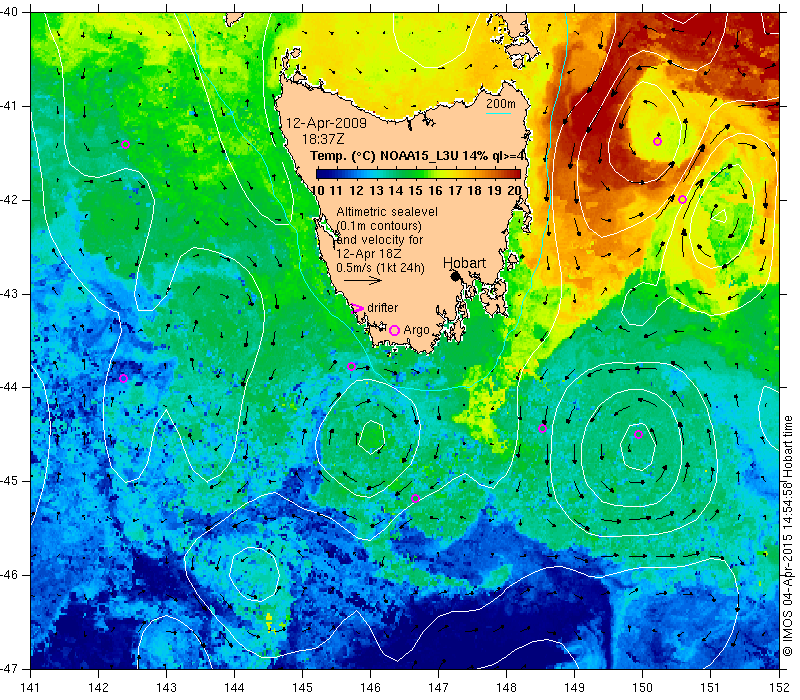Click the colorbar value '10'

(317, 191)
